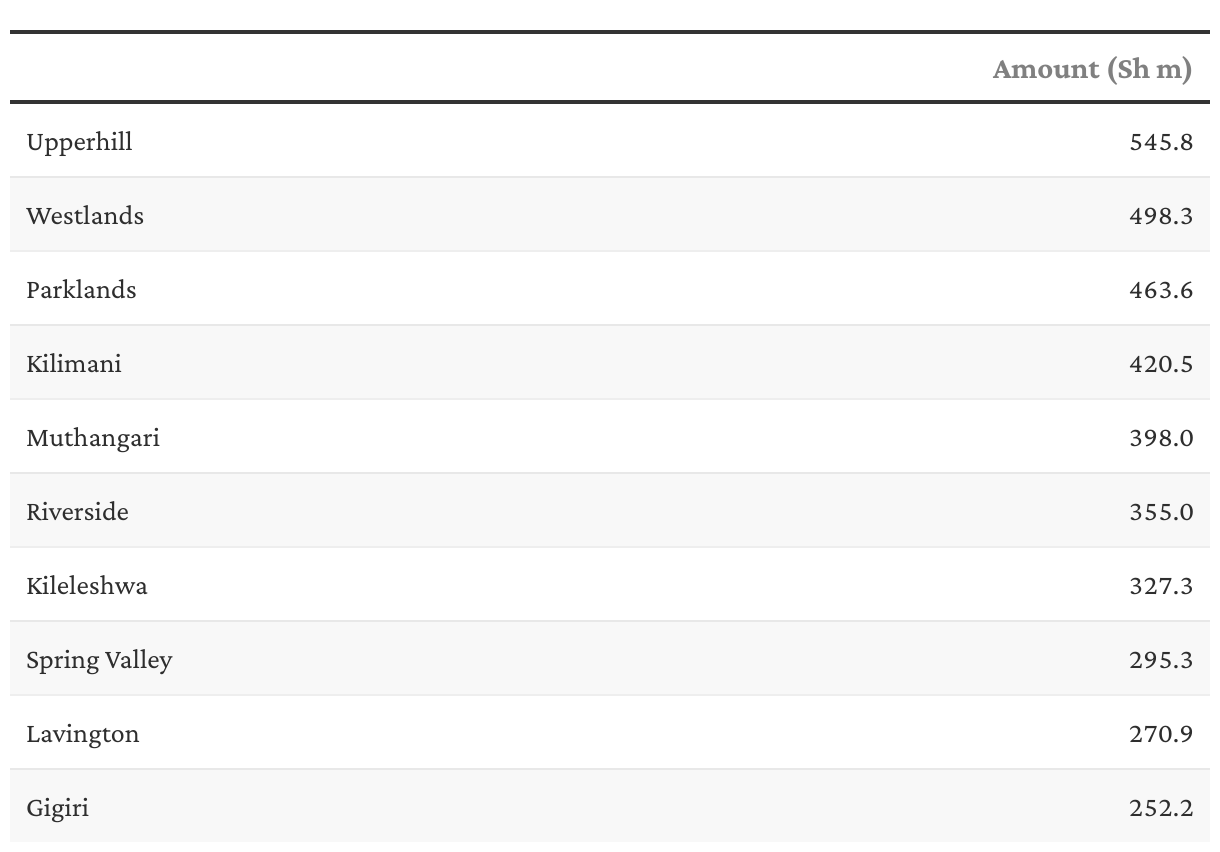Click the 398.0 Muthangari amount

tap(1161, 438)
